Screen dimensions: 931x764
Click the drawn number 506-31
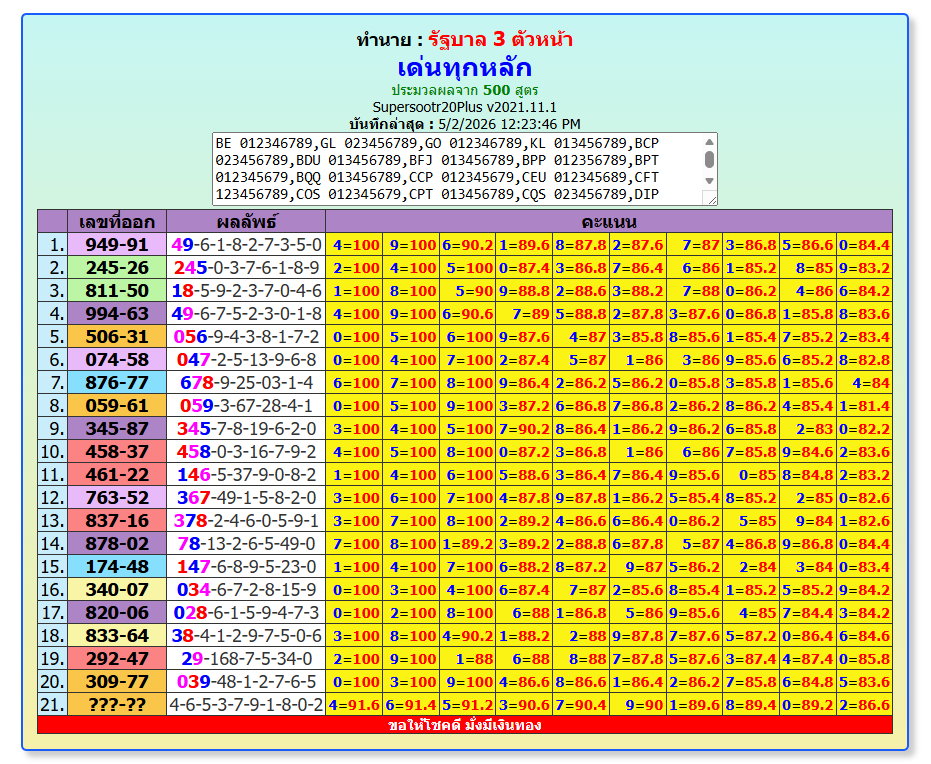[117, 337]
